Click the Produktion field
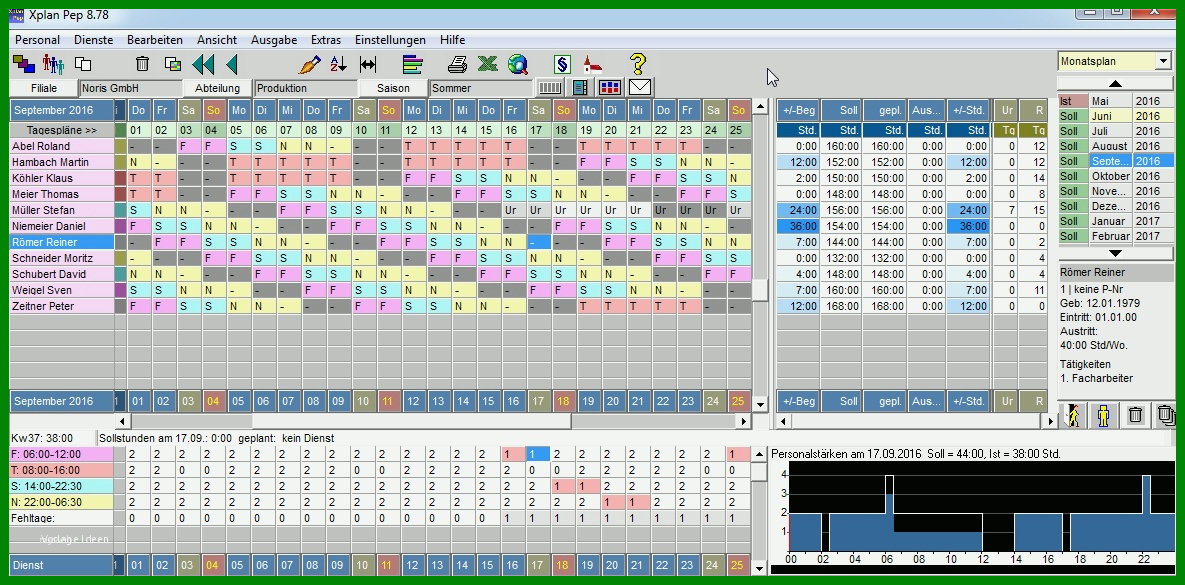1185x585 pixels. (x=305, y=88)
